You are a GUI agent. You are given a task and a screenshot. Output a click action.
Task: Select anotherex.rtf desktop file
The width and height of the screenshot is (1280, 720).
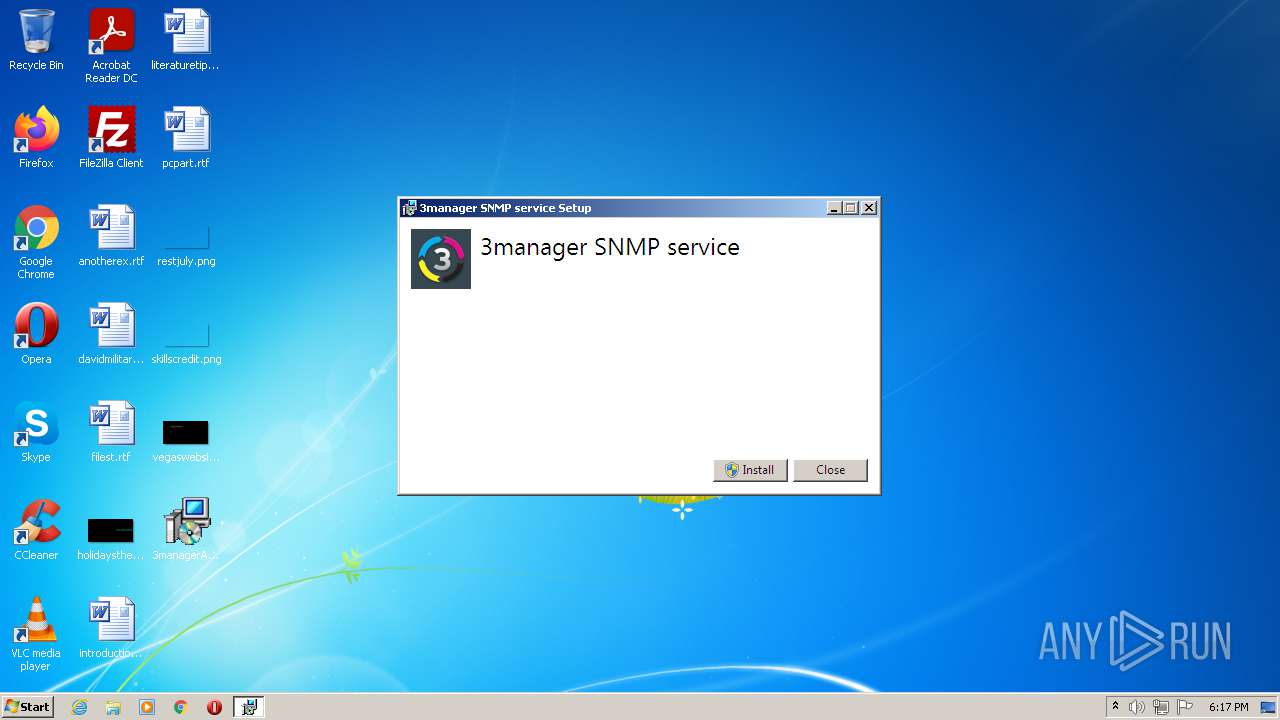[111, 236]
